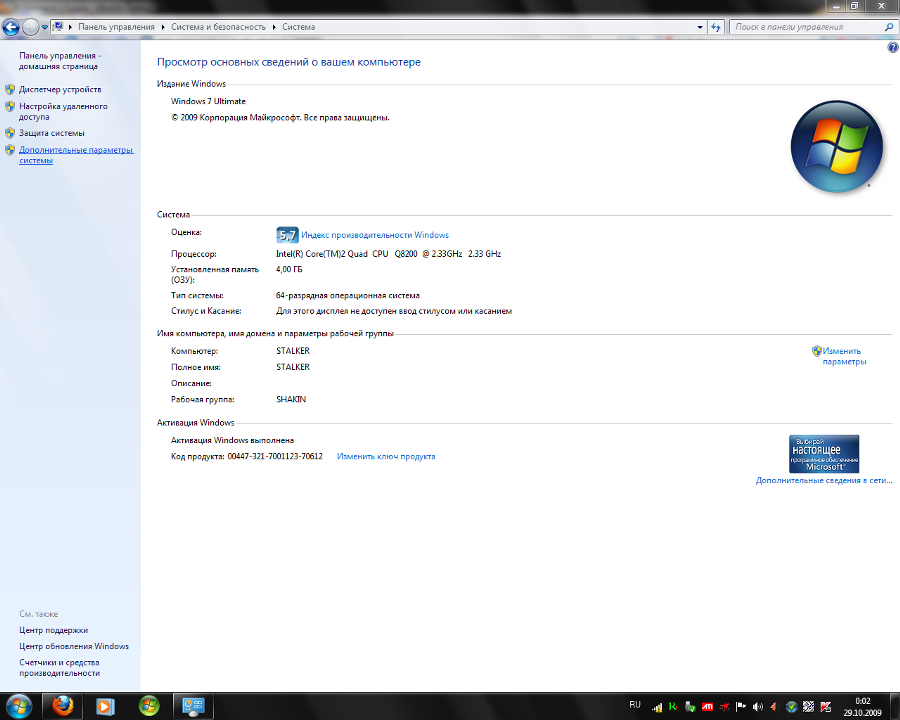
Task: Switch input language via RU indicator
Action: [x=635, y=704]
